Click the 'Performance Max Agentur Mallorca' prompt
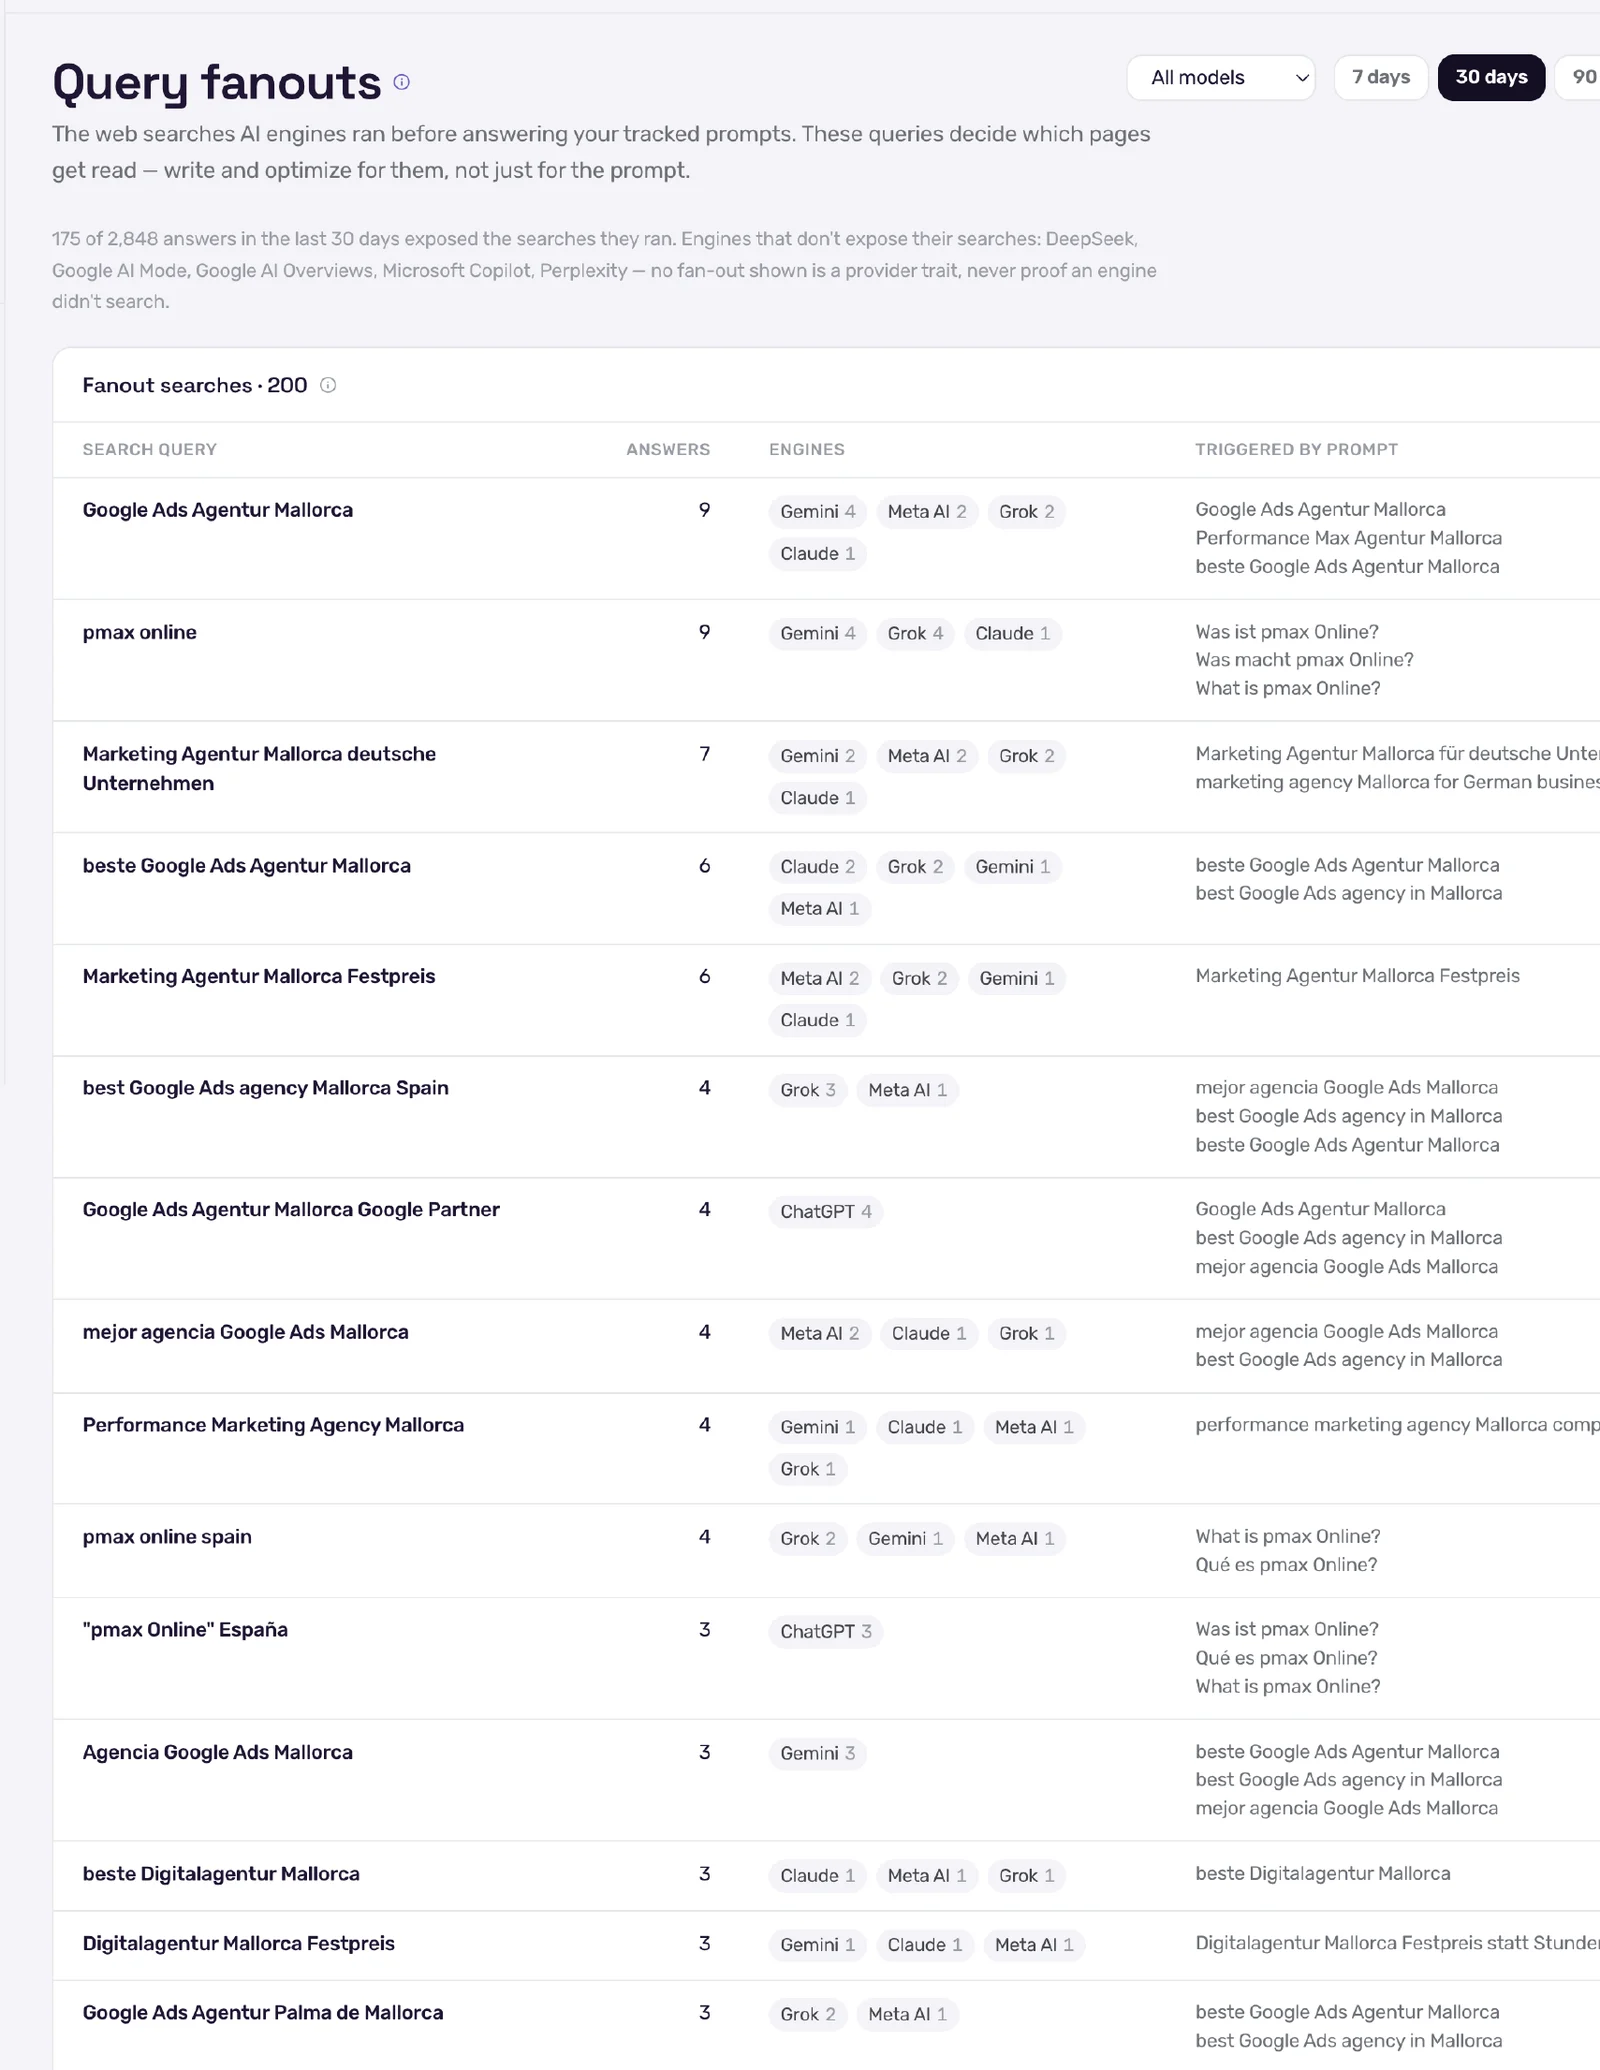Viewport: 1600px width, 2070px height. [x=1348, y=538]
